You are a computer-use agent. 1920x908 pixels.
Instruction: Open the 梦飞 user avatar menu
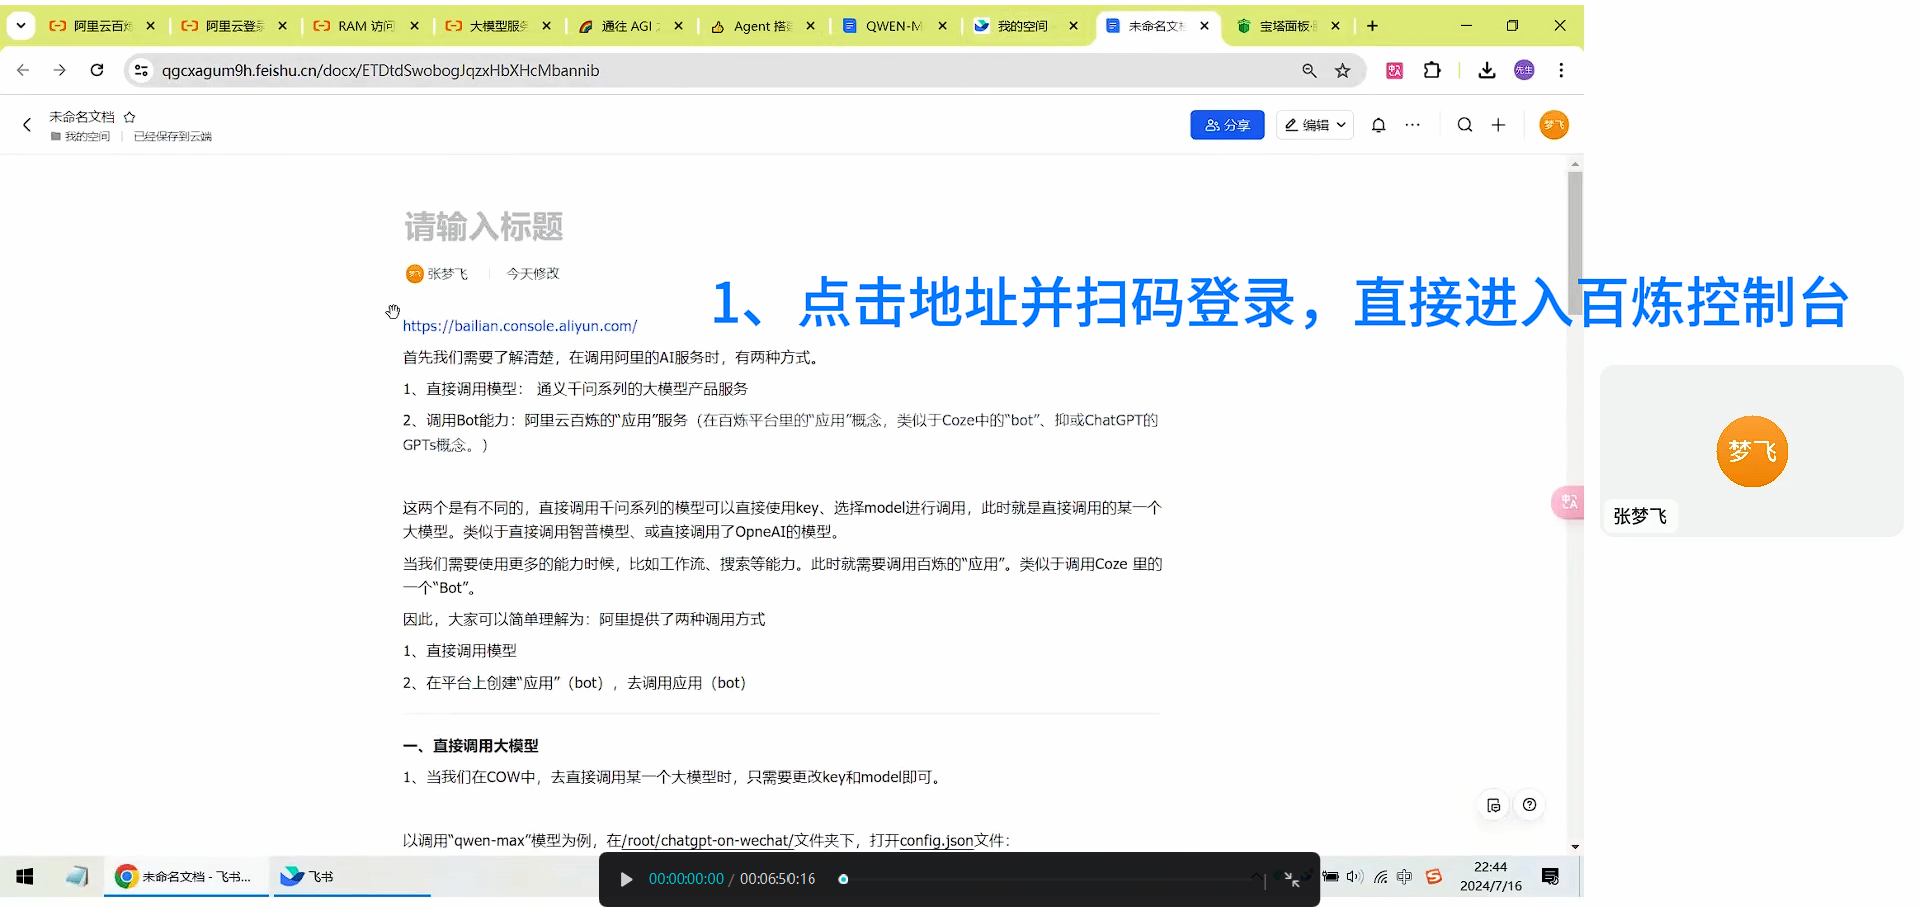coord(1554,125)
